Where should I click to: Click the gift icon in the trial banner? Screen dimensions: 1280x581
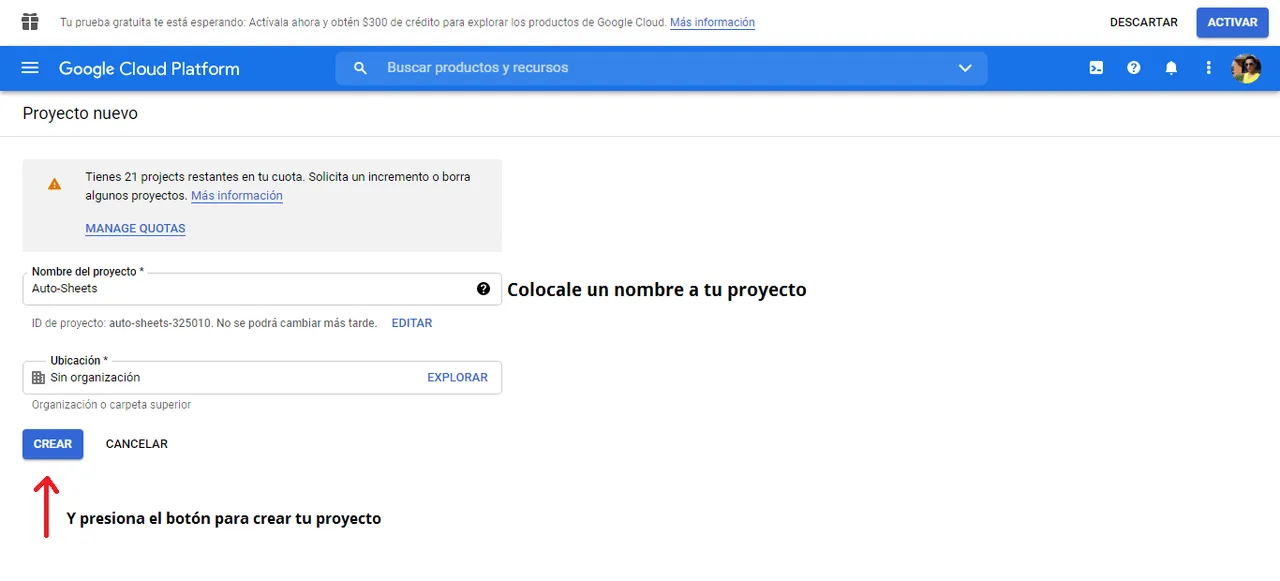click(30, 22)
